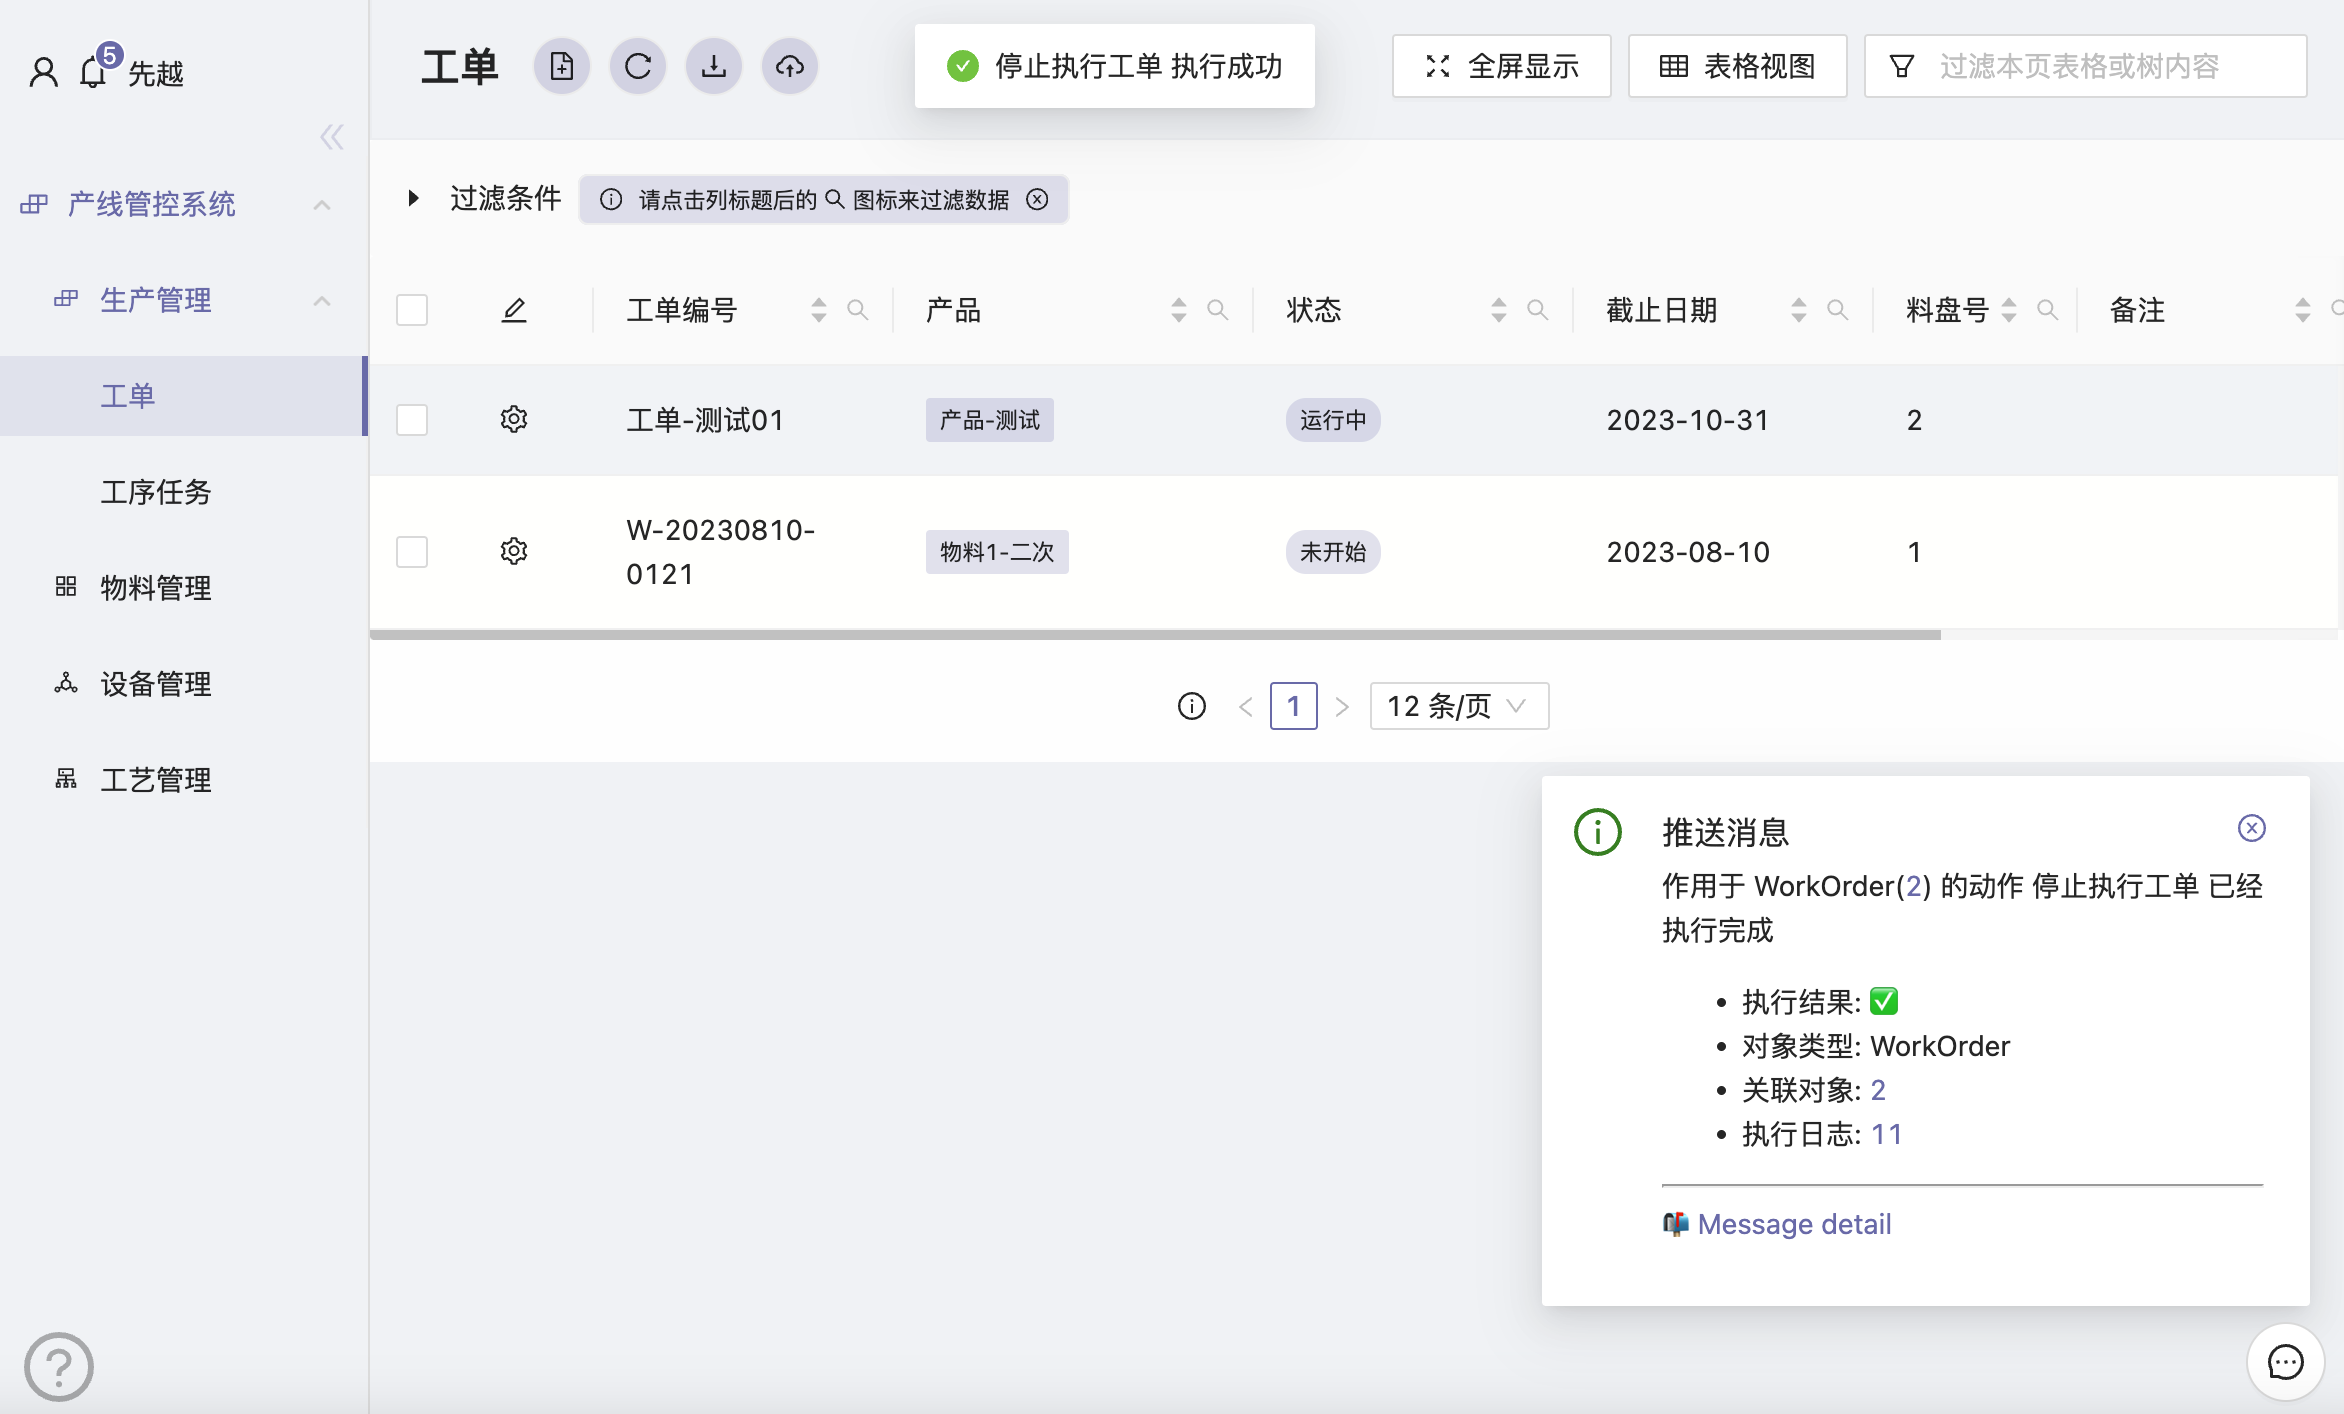Collapse the 生产管理 menu section
The image size is (2344, 1414).
[321, 300]
